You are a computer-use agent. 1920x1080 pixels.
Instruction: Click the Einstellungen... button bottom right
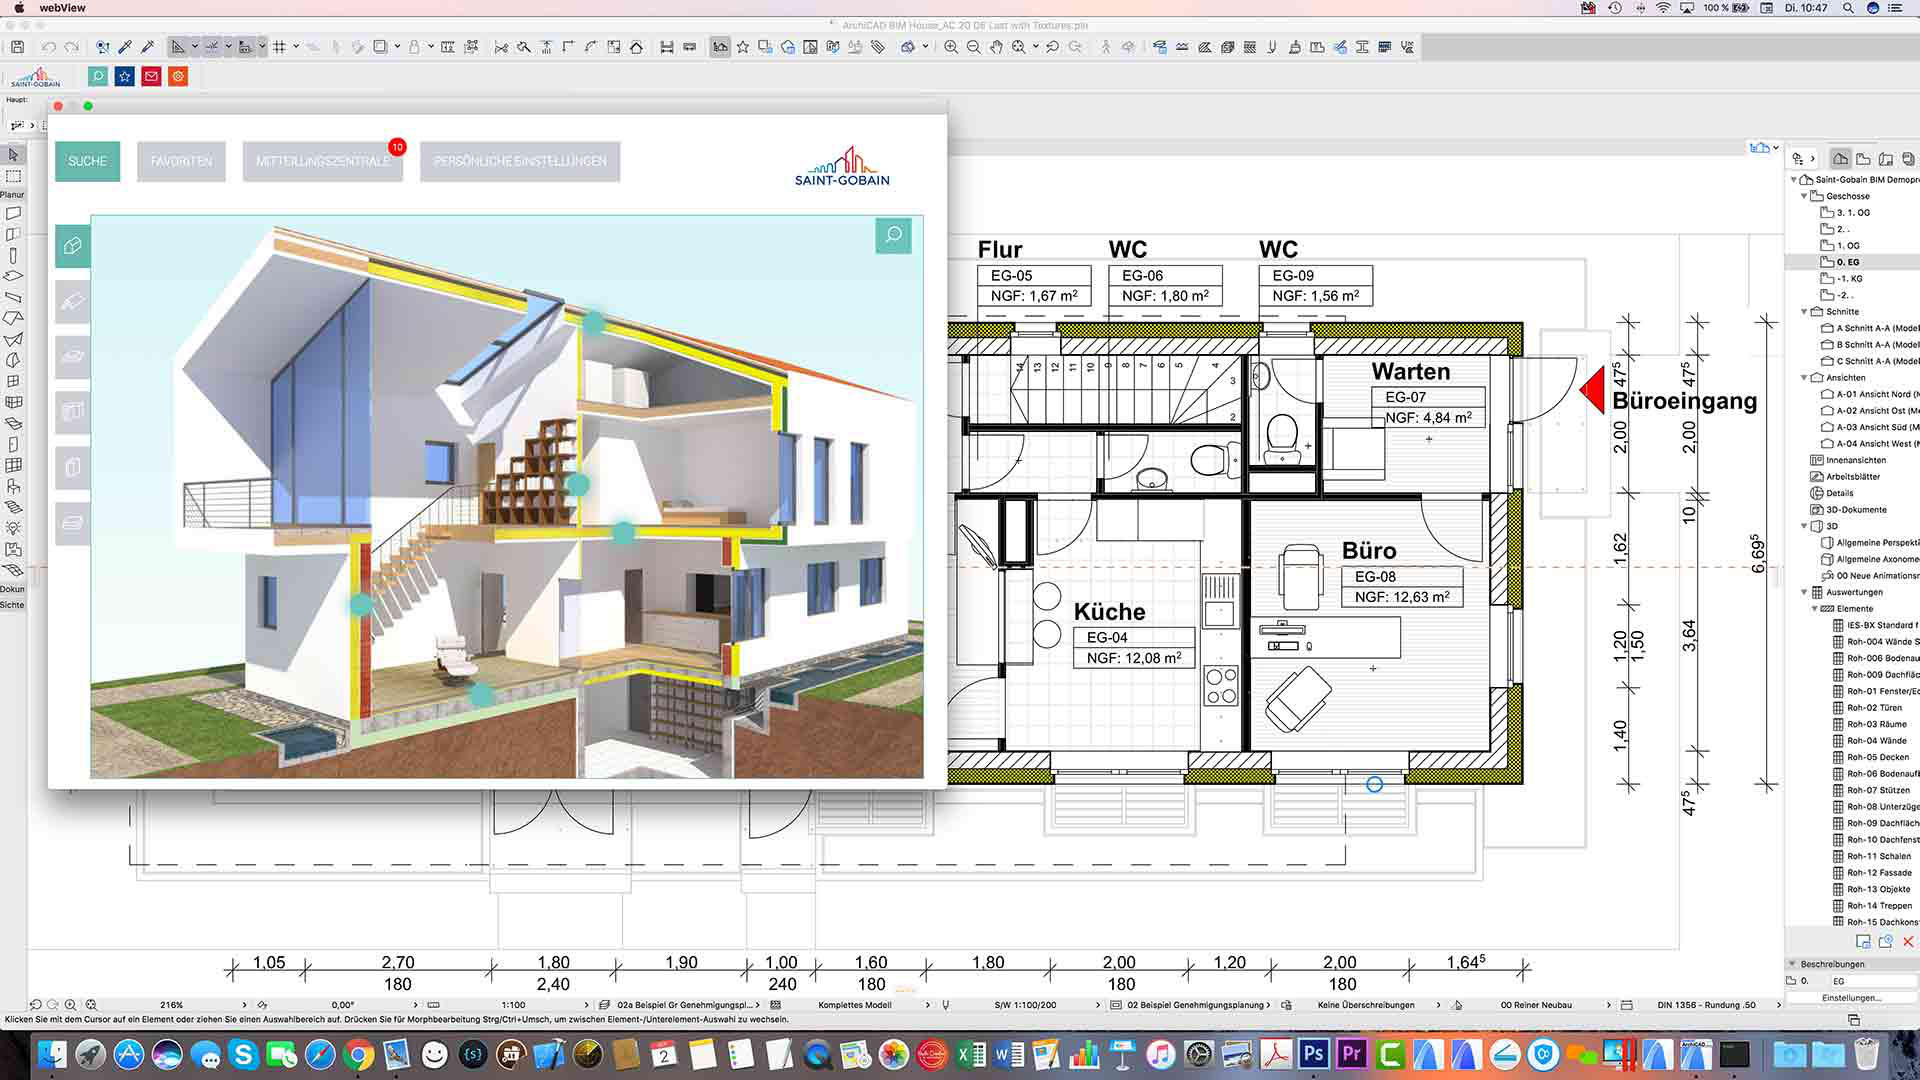pyautogui.click(x=1851, y=998)
